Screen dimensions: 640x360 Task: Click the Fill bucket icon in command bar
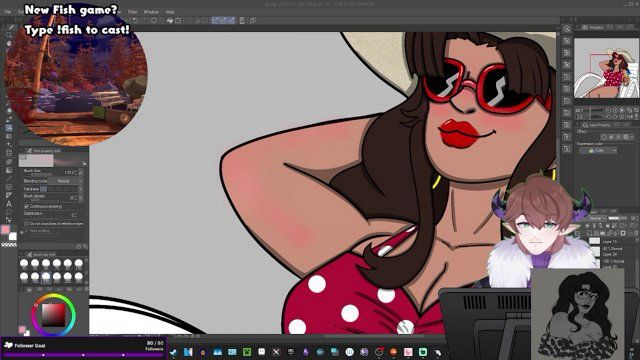170,20
